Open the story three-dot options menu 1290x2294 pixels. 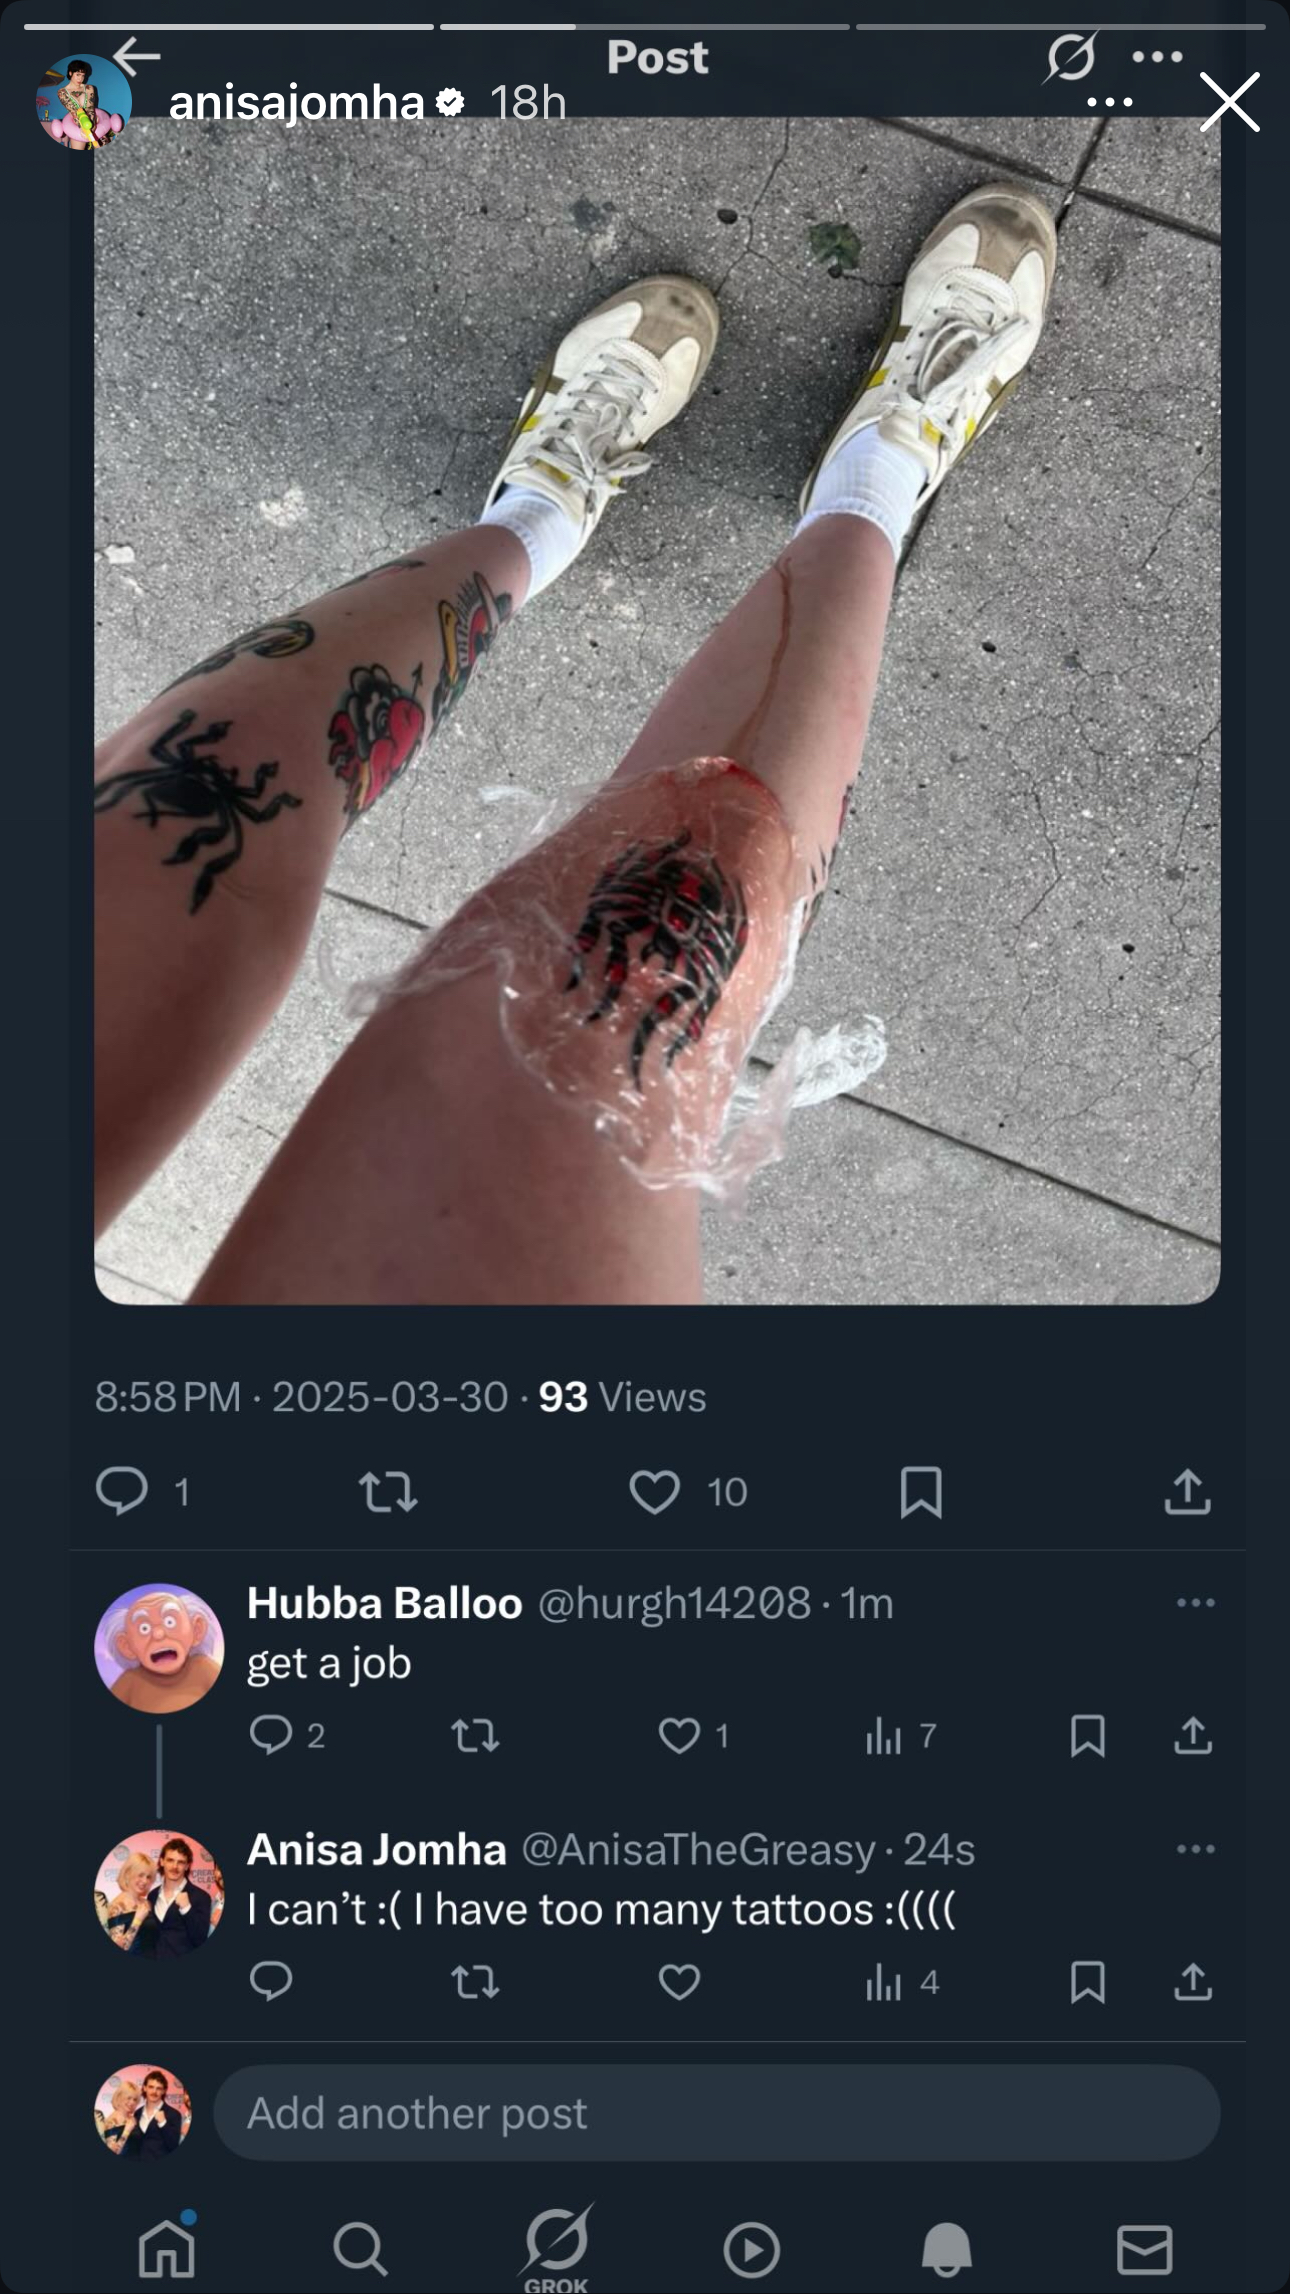click(1109, 102)
